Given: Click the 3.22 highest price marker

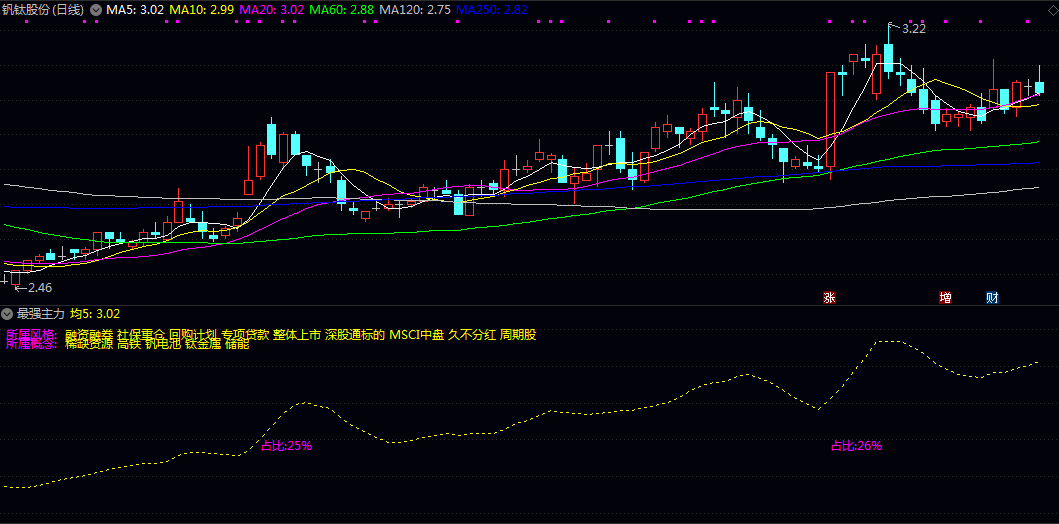Looking at the screenshot, I should [x=913, y=29].
